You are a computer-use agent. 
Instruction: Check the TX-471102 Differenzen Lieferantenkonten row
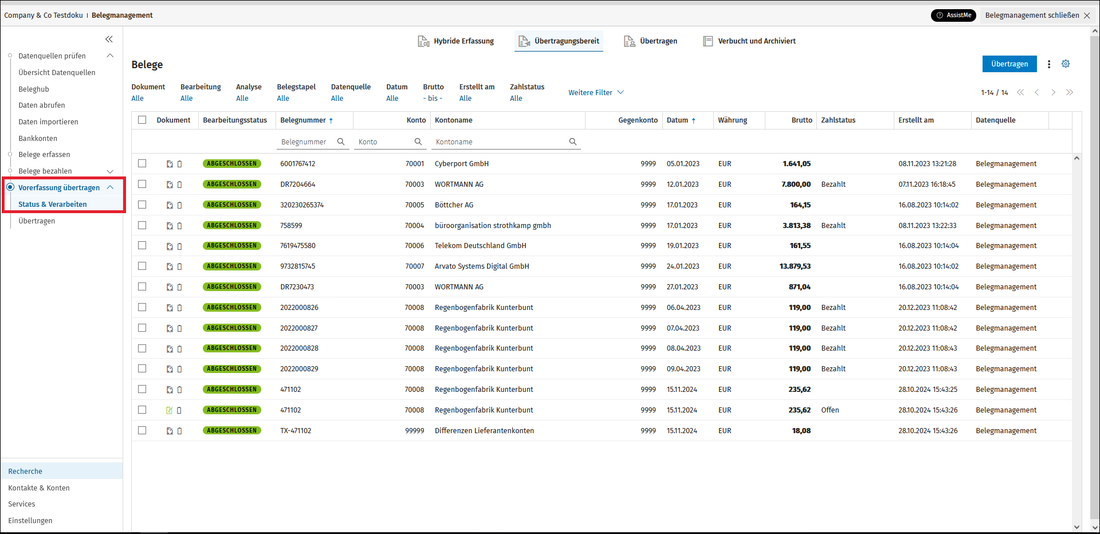[x=142, y=430]
